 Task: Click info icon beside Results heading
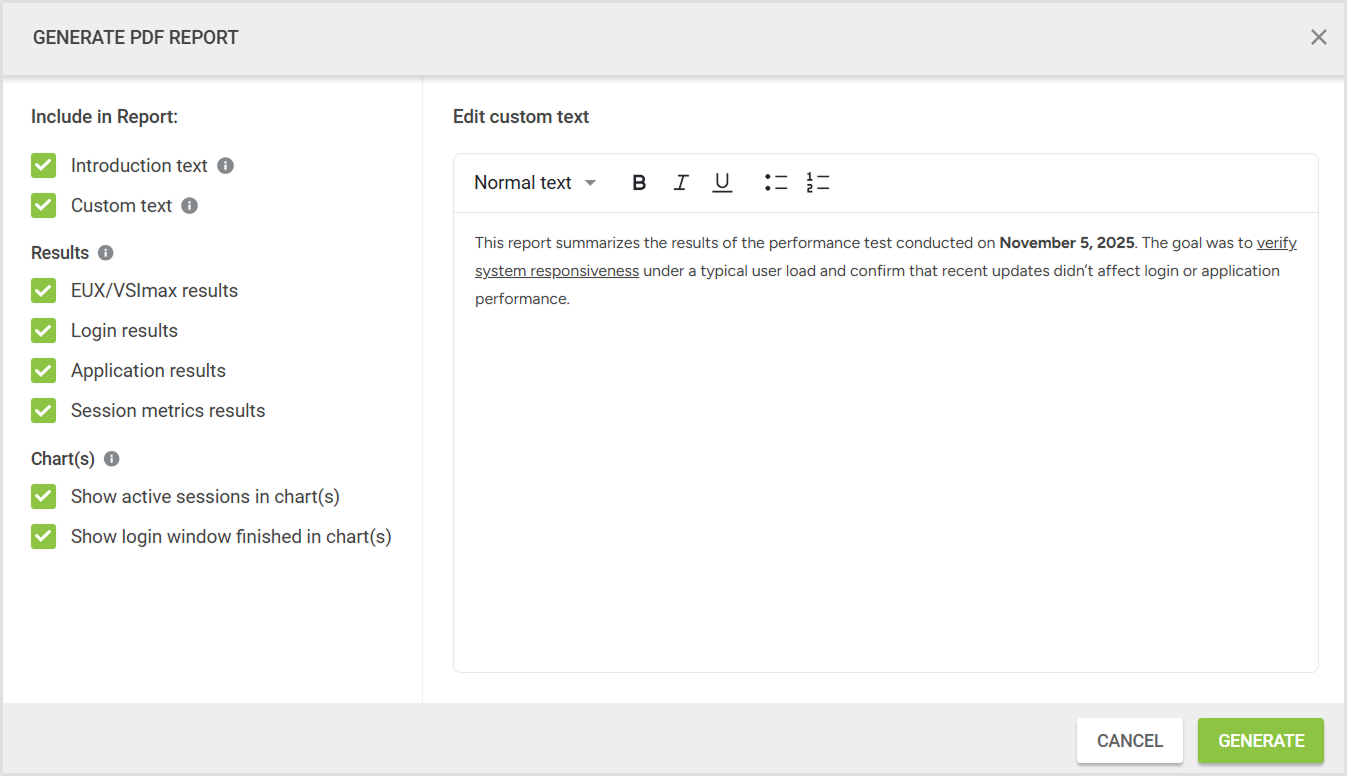[106, 253]
